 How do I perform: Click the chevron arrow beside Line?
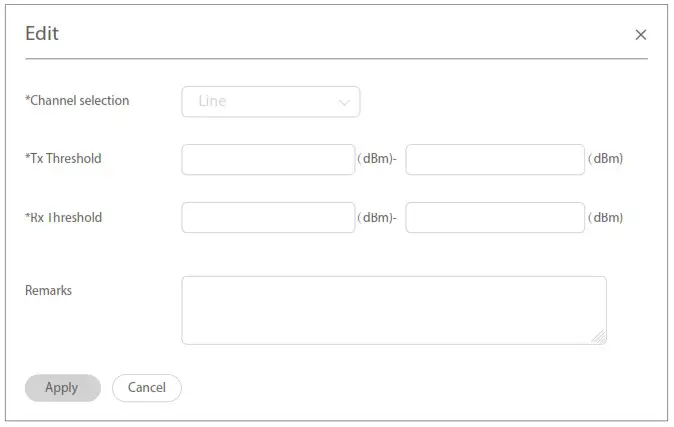pyautogui.click(x=344, y=102)
